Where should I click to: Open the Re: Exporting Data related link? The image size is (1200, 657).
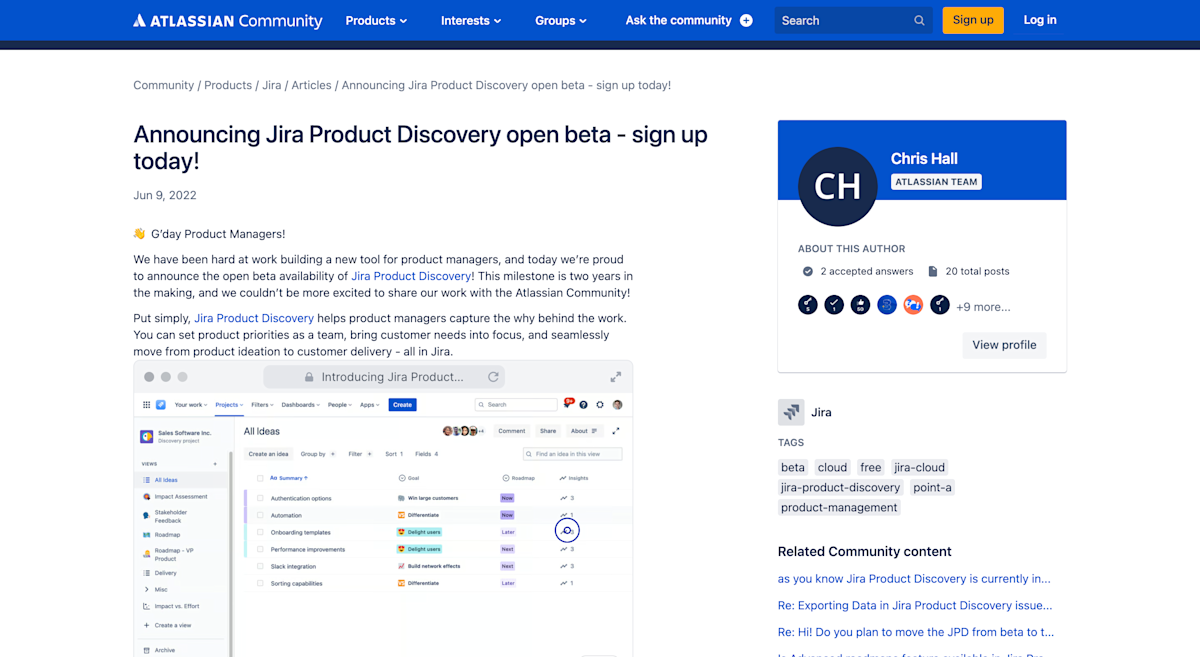click(x=915, y=605)
